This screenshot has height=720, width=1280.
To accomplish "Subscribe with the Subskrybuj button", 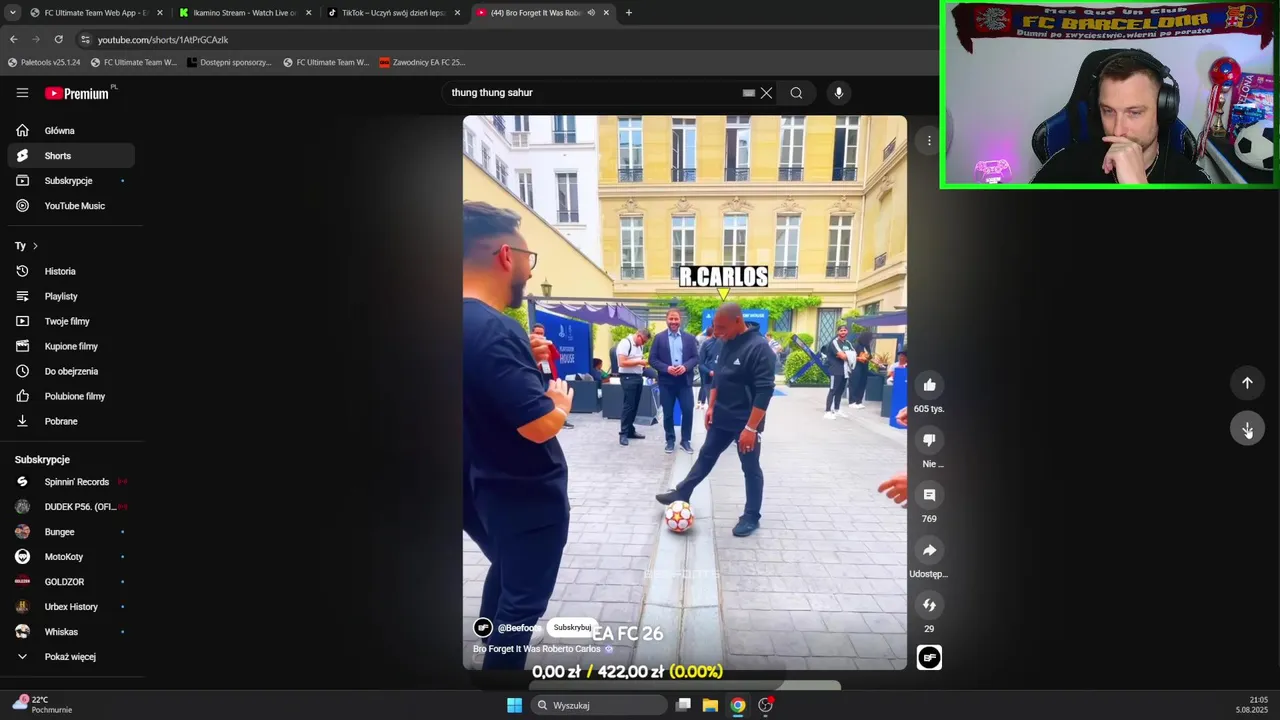I will (572, 627).
